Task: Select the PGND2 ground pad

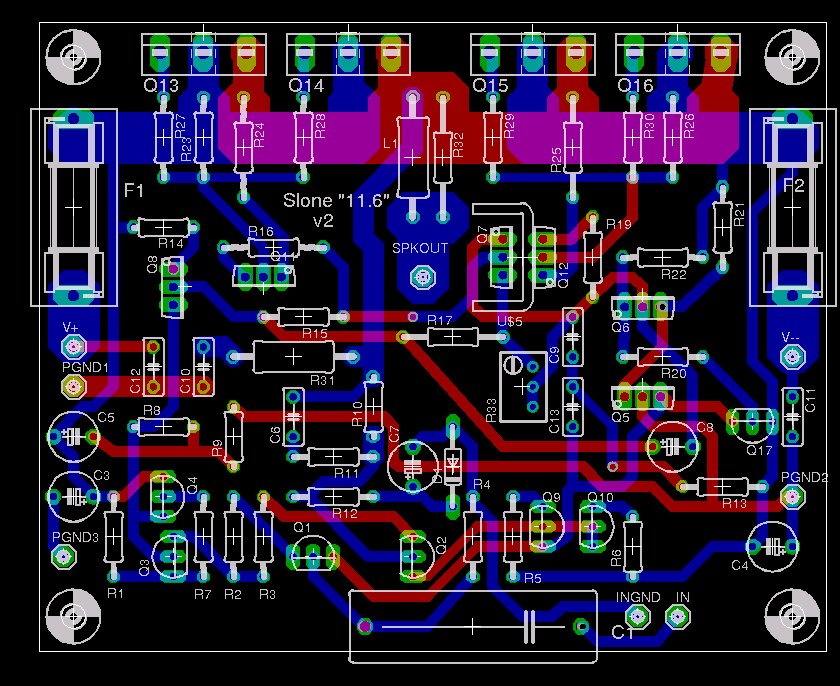Action: (792, 497)
